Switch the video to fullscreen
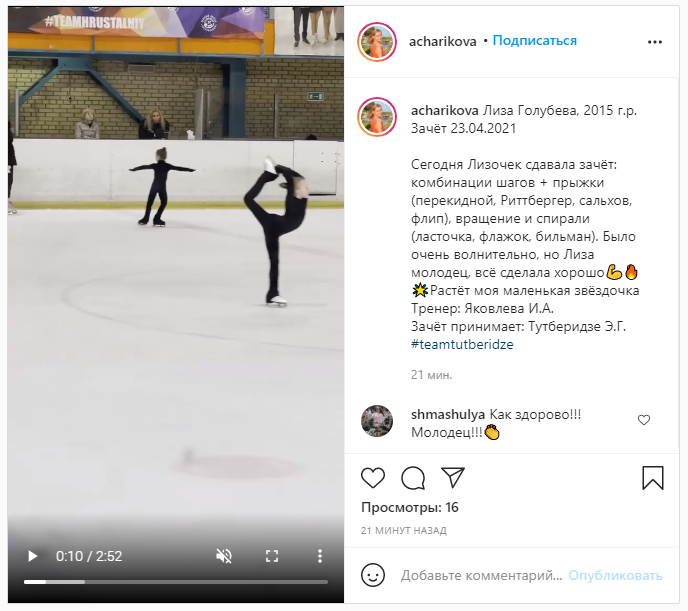The image size is (688, 611). 272,556
